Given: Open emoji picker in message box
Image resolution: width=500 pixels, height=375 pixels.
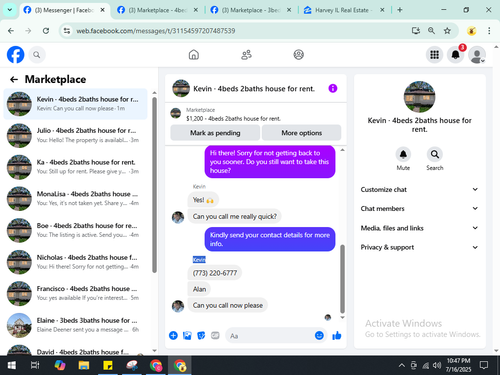Looking at the screenshot, I should click(x=319, y=335).
